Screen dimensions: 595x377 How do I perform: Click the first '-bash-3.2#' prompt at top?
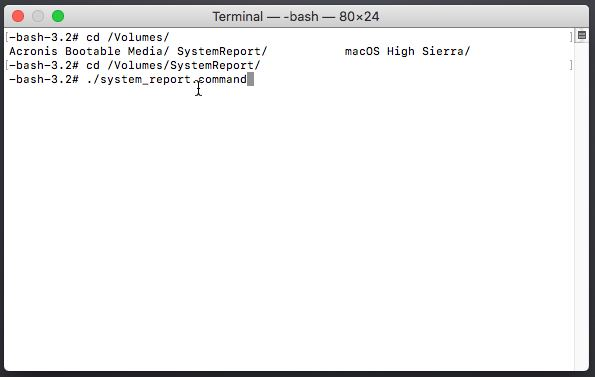44,37
